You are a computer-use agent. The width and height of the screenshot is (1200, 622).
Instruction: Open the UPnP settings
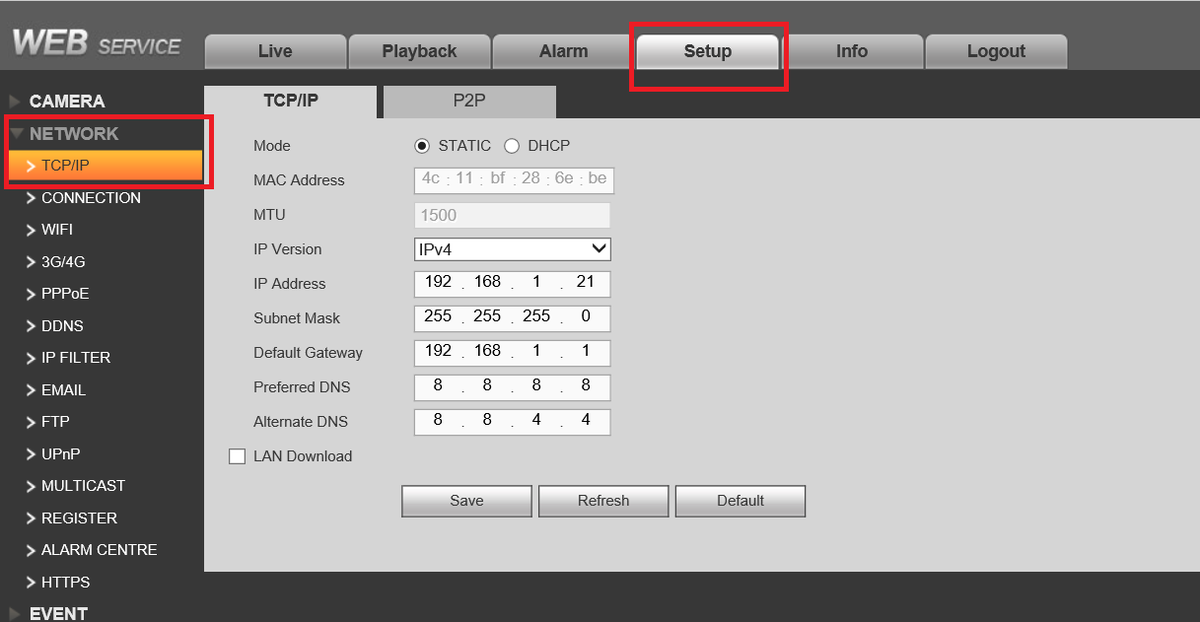pyautogui.click(x=58, y=453)
